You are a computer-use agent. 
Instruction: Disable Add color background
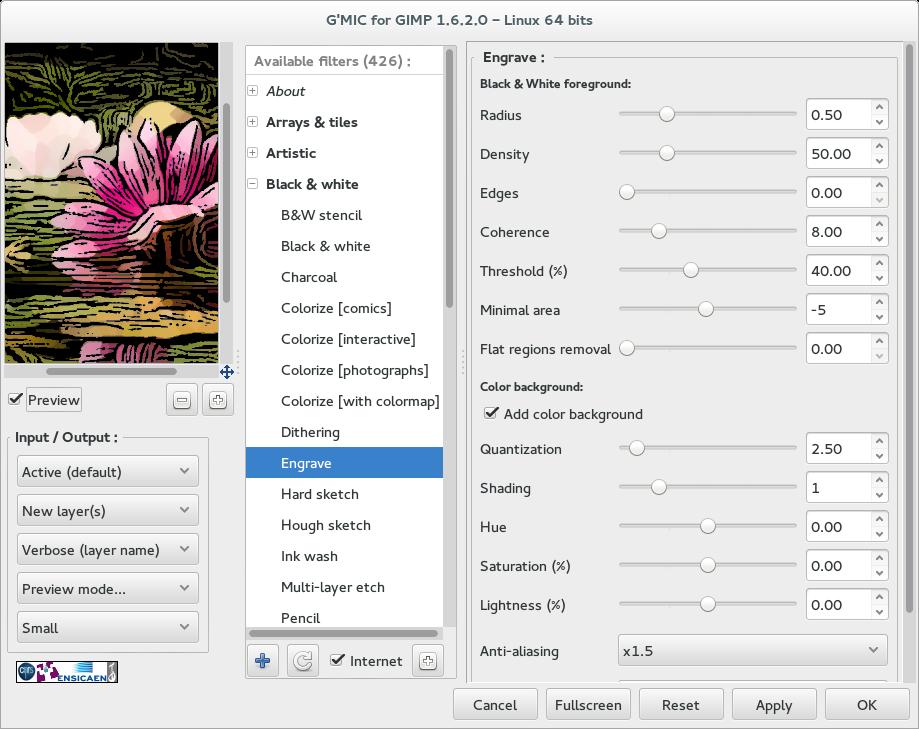[x=491, y=414]
